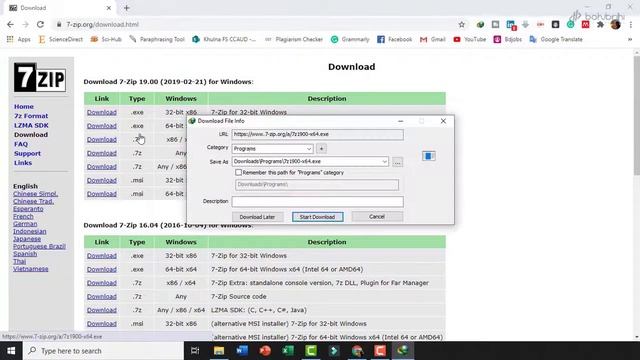The height and width of the screenshot is (360, 640).
Task: Open the Links sidebar item
Action: pos(23,163)
